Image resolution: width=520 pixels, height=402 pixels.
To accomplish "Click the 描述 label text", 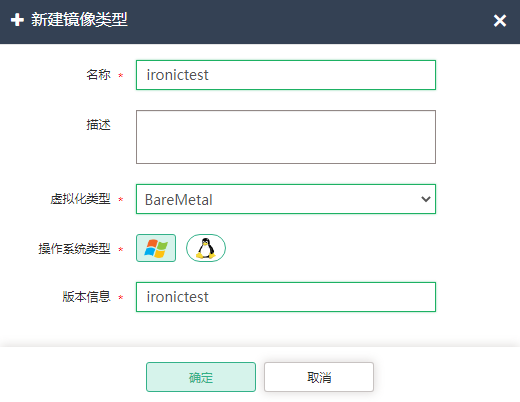I will coord(98,125).
